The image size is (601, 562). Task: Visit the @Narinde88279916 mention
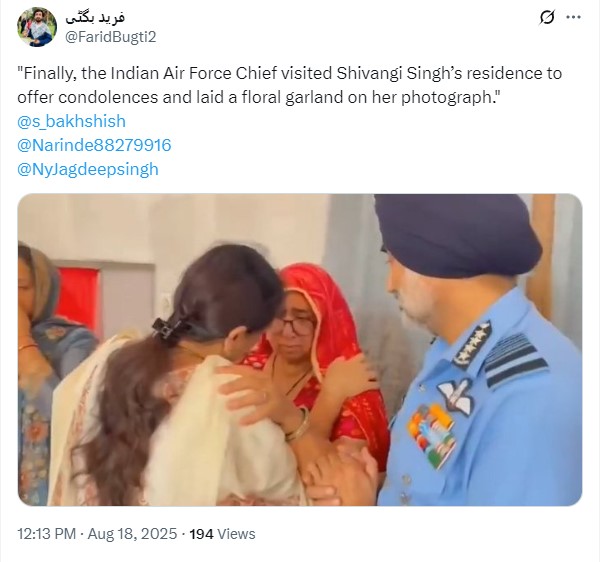pos(94,145)
